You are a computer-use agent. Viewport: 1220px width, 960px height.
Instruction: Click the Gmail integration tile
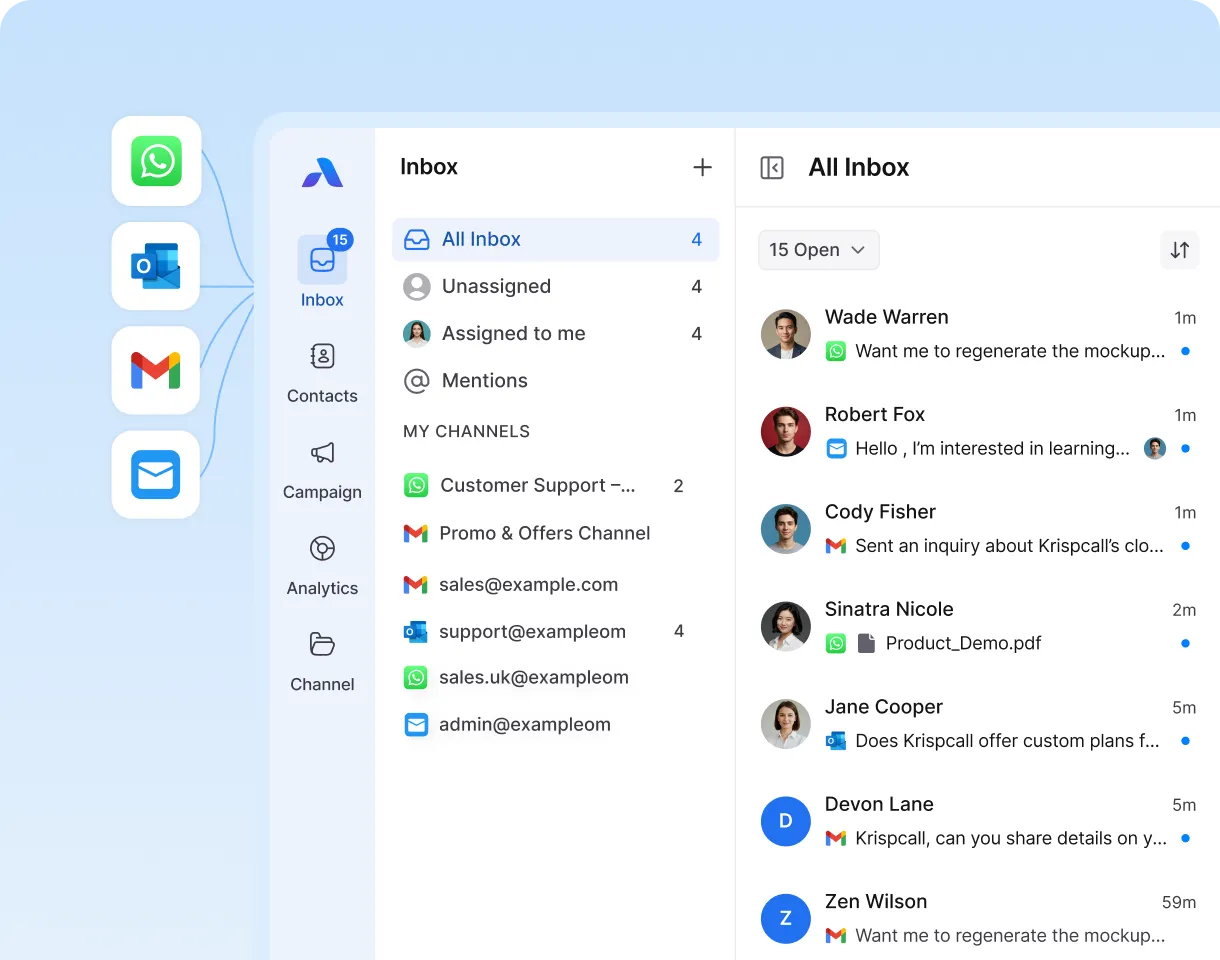(156, 370)
